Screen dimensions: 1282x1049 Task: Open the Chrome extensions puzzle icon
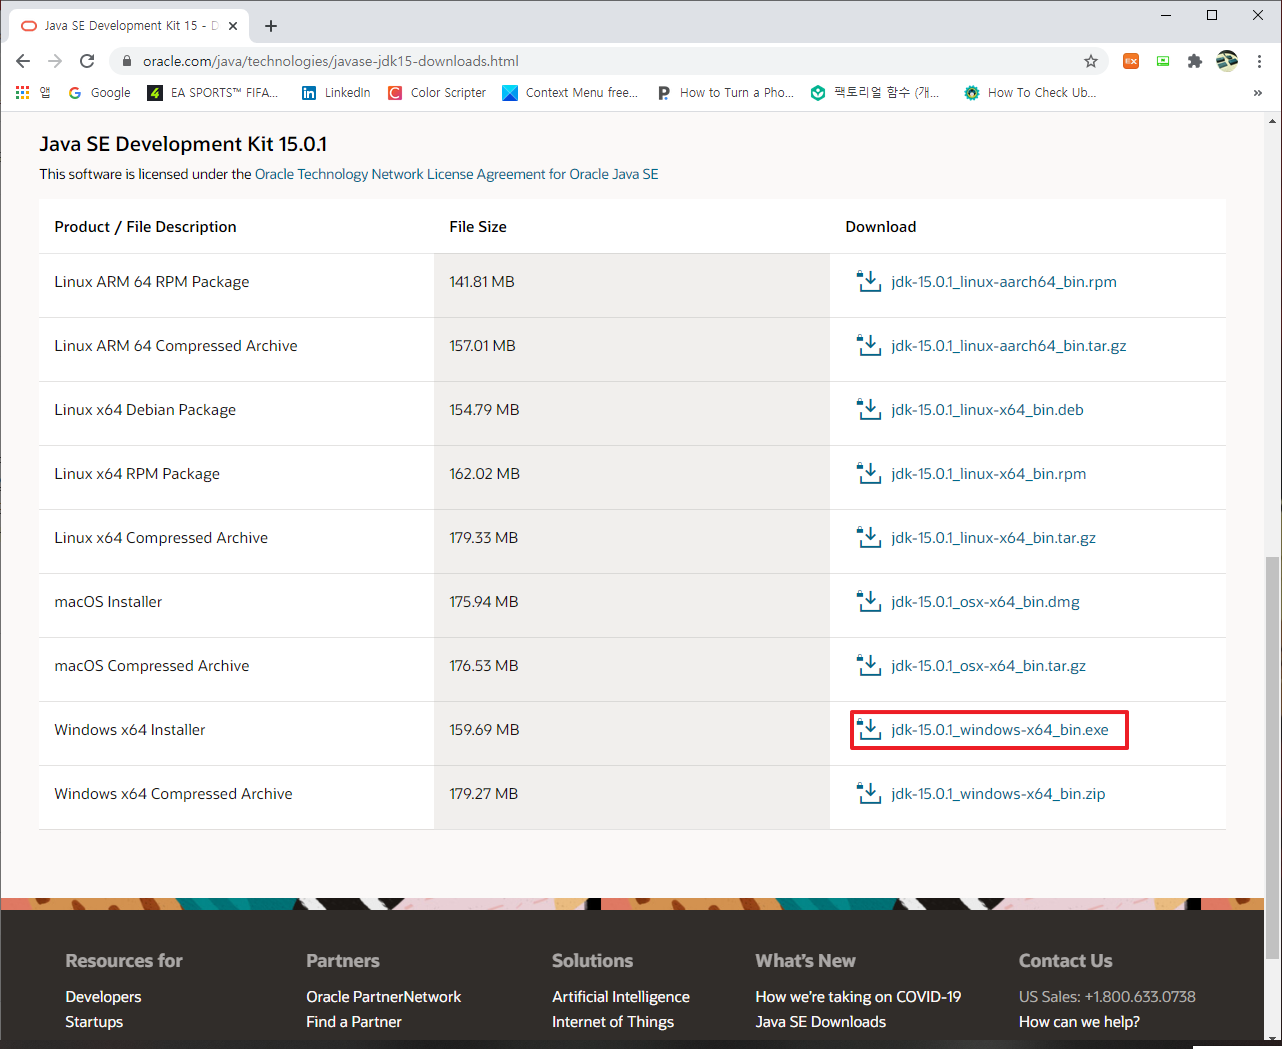pyautogui.click(x=1195, y=61)
